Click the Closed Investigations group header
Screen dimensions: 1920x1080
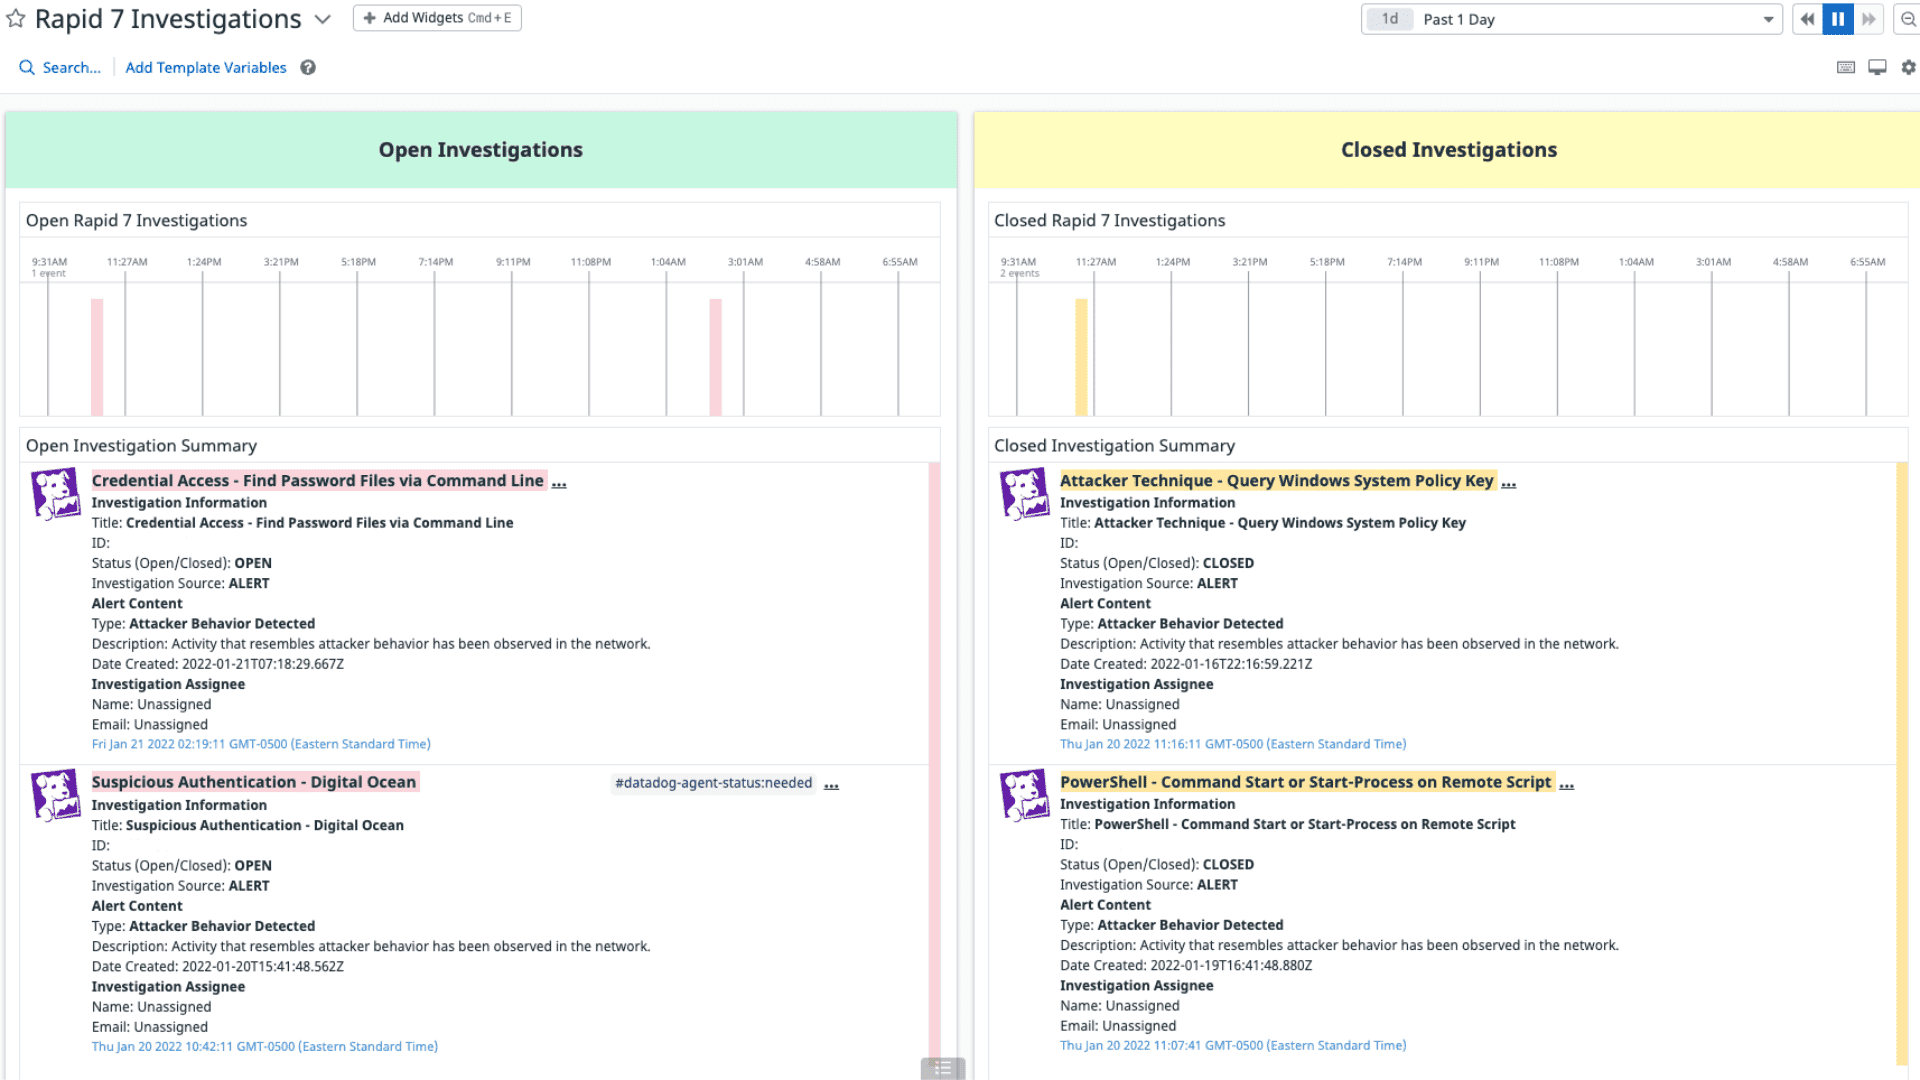[1448, 150]
